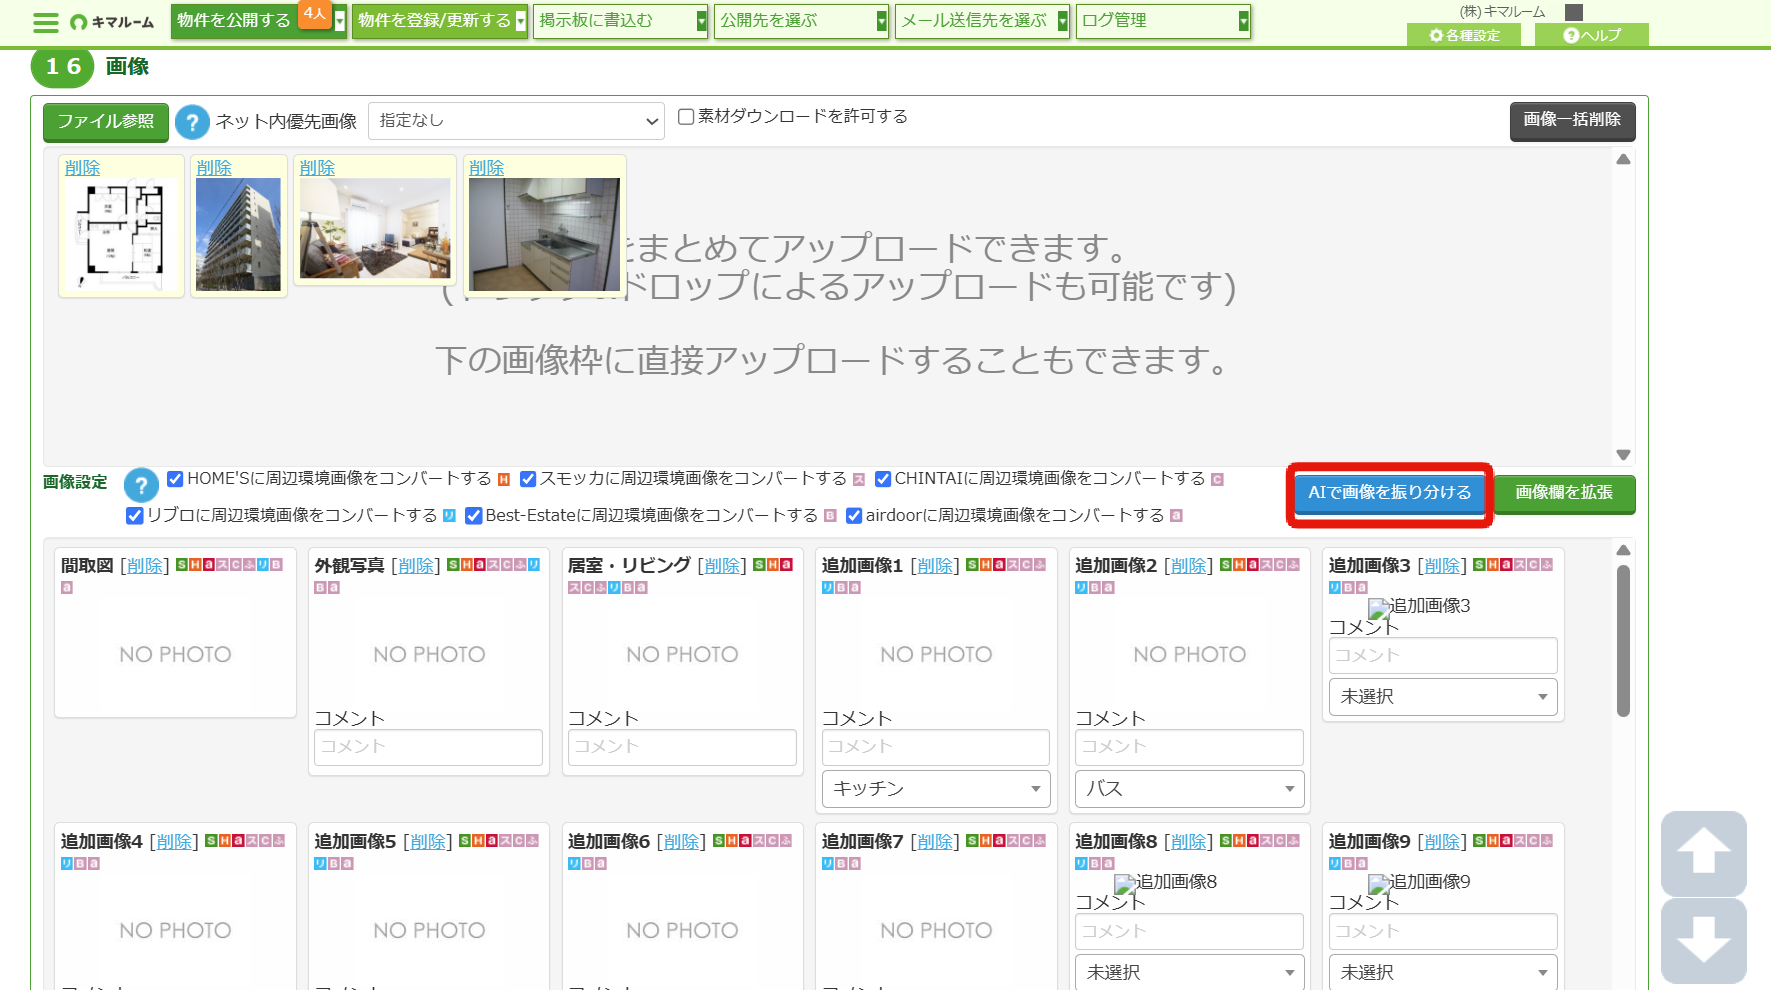Viewport: 1771px width, 990px height.
Task: Click the HOME'S portal icon after its checkbox label
Action: point(504,480)
